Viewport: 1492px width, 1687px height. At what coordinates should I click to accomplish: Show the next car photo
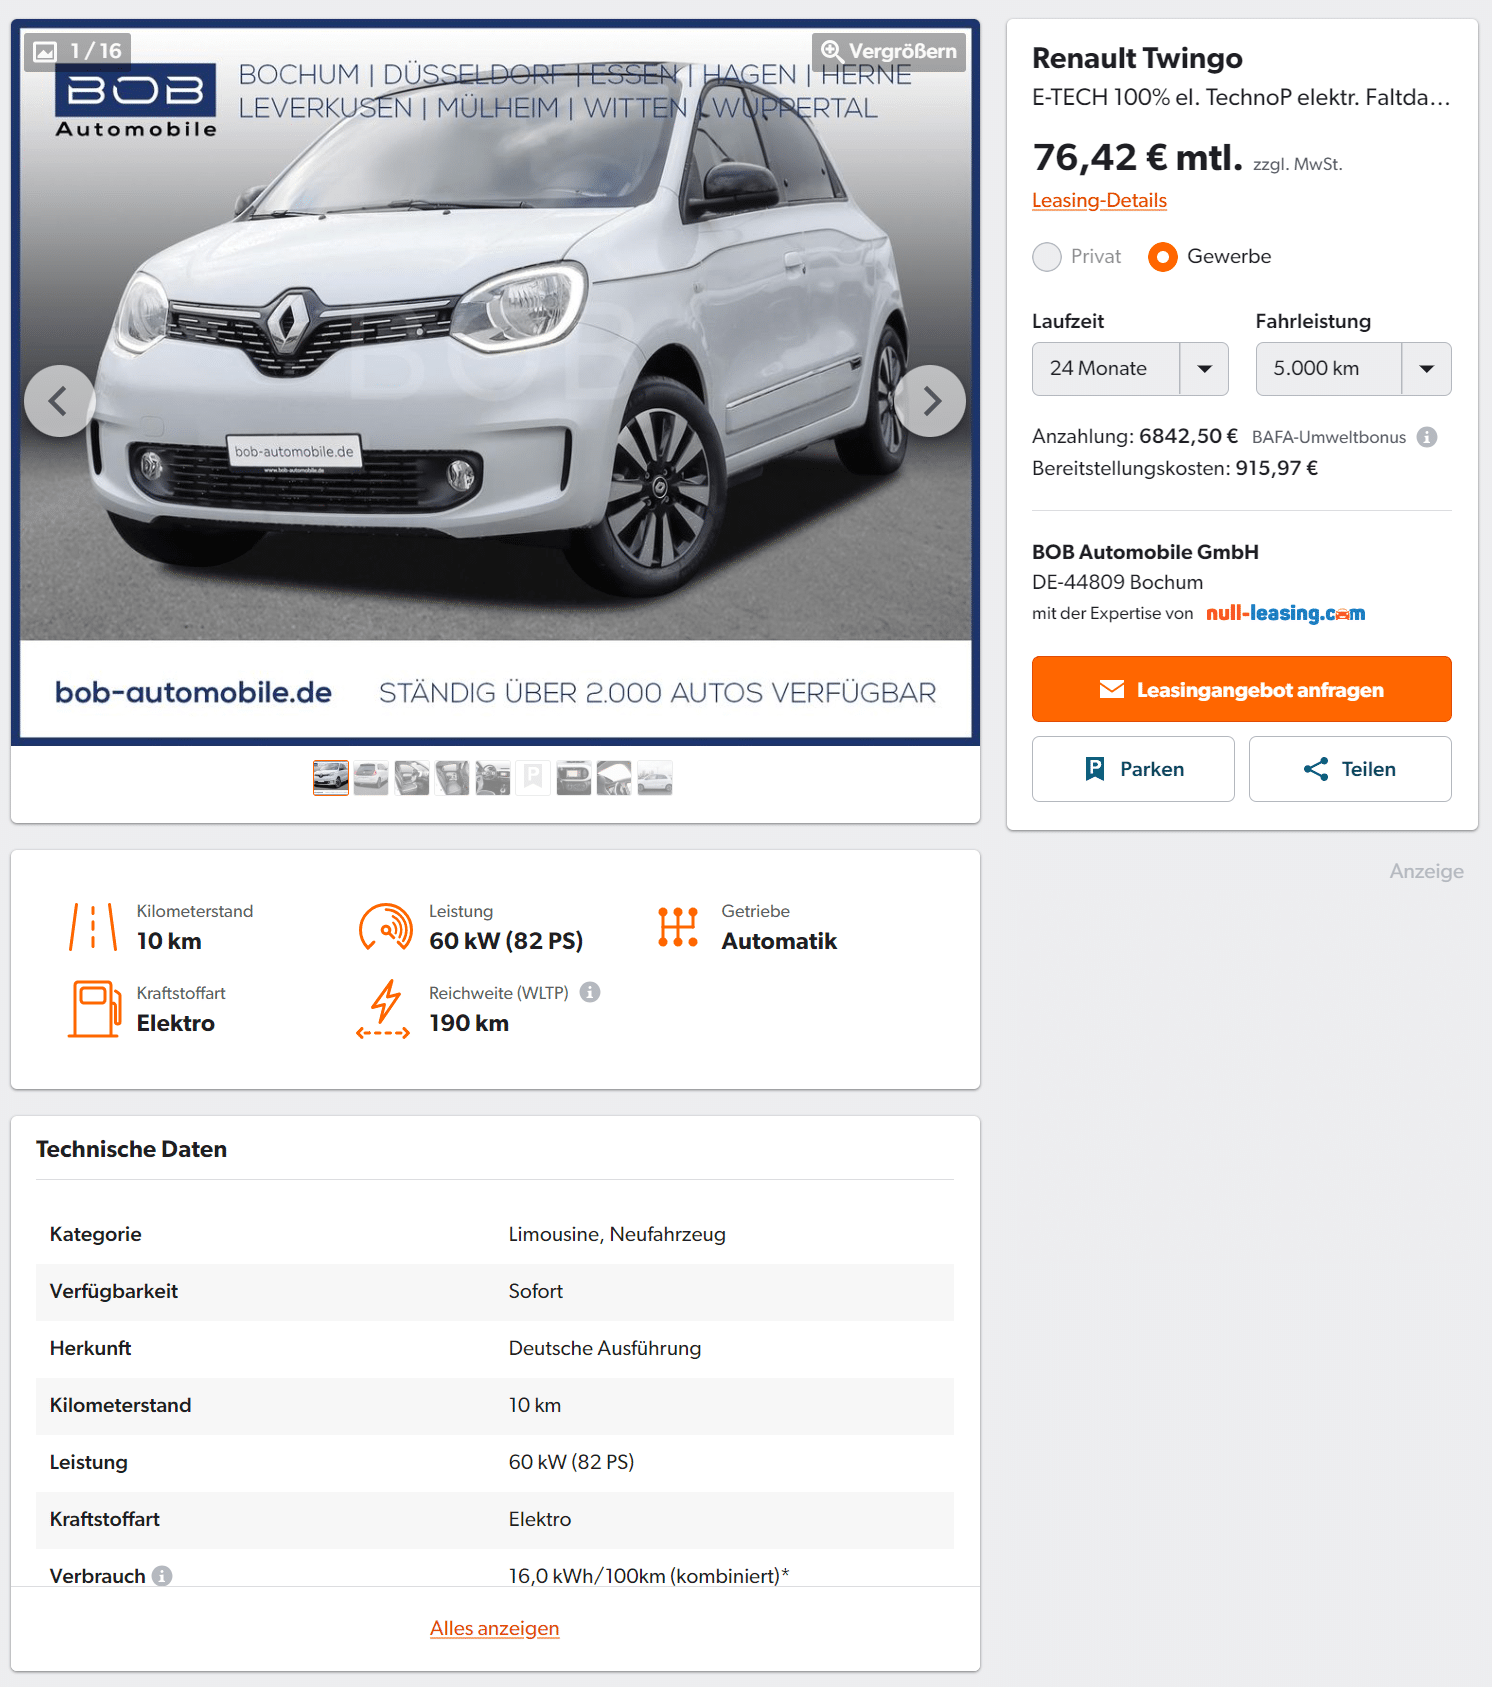(930, 401)
